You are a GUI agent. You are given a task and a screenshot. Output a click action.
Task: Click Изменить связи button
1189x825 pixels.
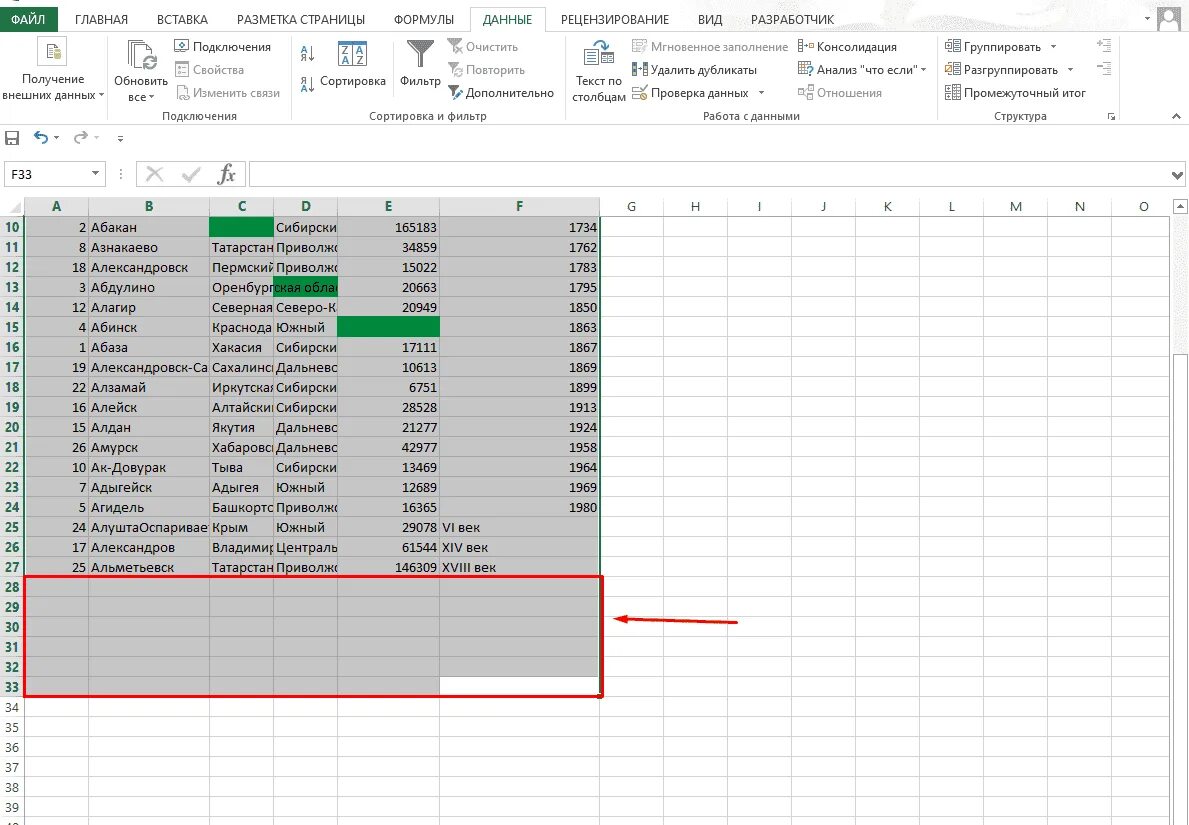point(228,93)
